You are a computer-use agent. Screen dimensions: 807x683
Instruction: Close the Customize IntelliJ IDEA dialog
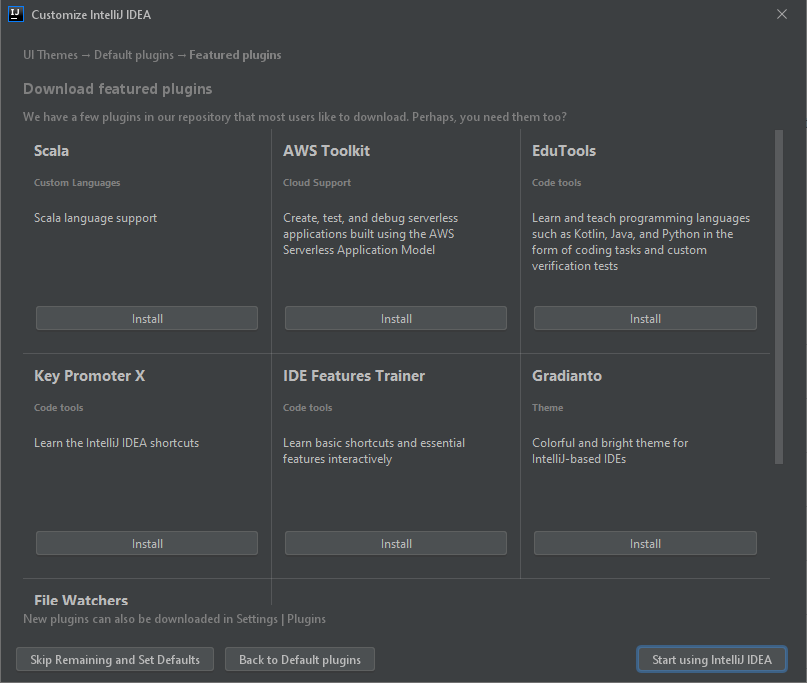(x=782, y=14)
